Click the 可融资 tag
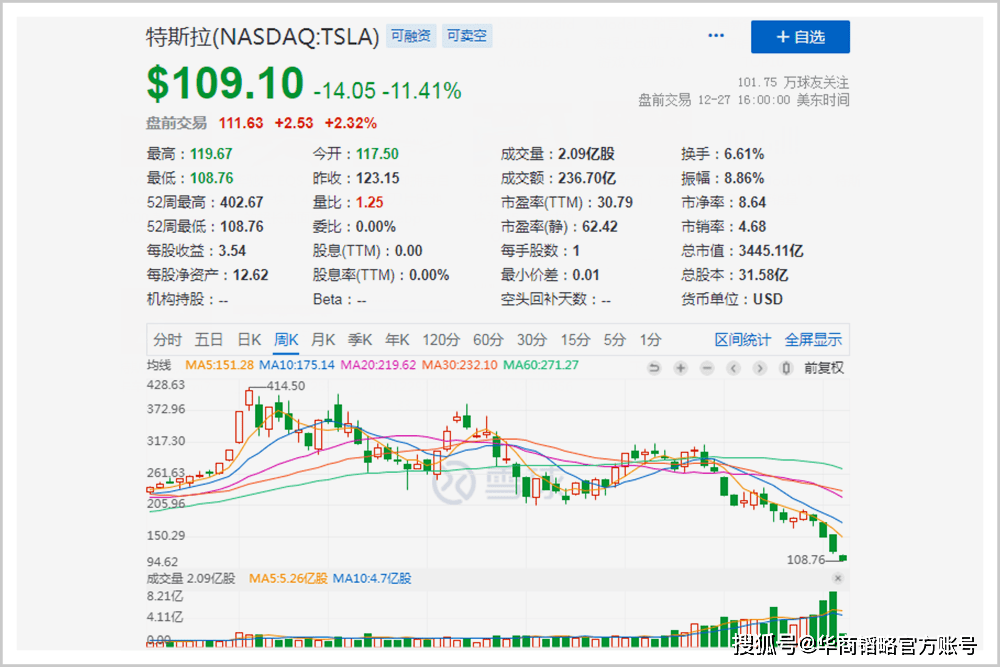The height and width of the screenshot is (667, 1000). pos(411,36)
